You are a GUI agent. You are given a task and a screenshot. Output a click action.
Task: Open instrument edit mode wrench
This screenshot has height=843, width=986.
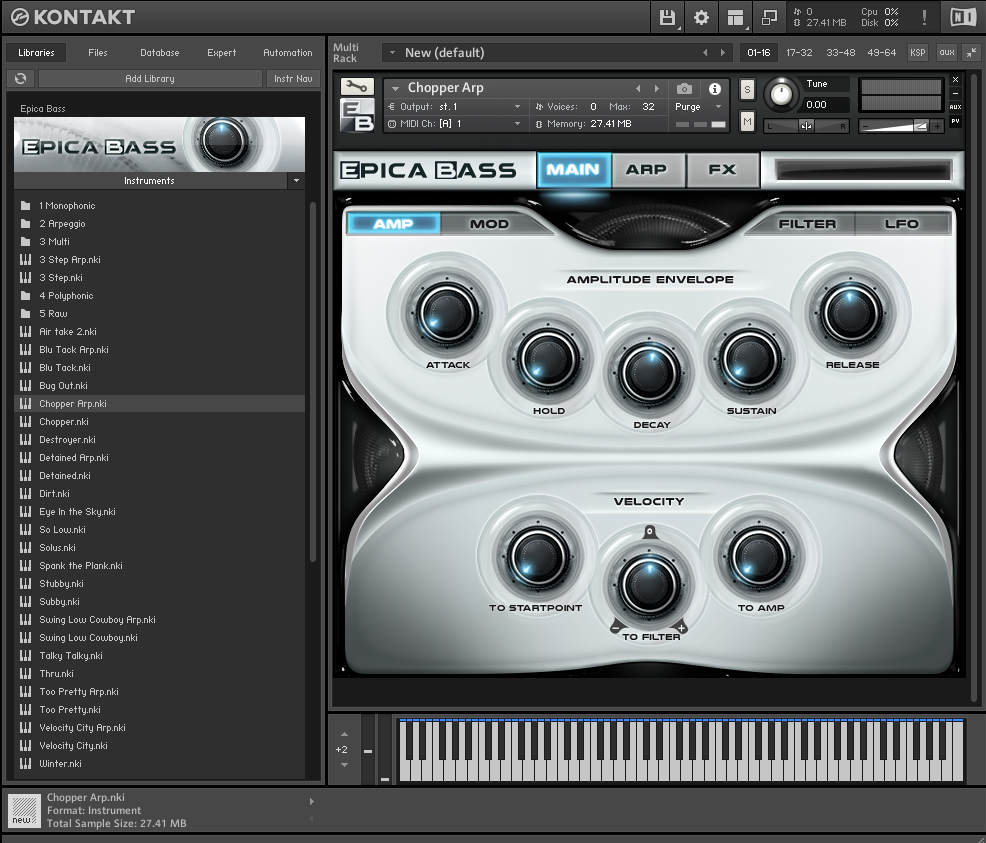click(357, 86)
